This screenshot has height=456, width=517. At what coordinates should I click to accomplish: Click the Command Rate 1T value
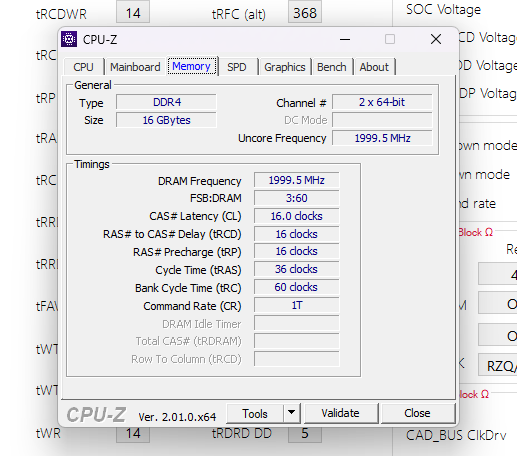point(296,305)
